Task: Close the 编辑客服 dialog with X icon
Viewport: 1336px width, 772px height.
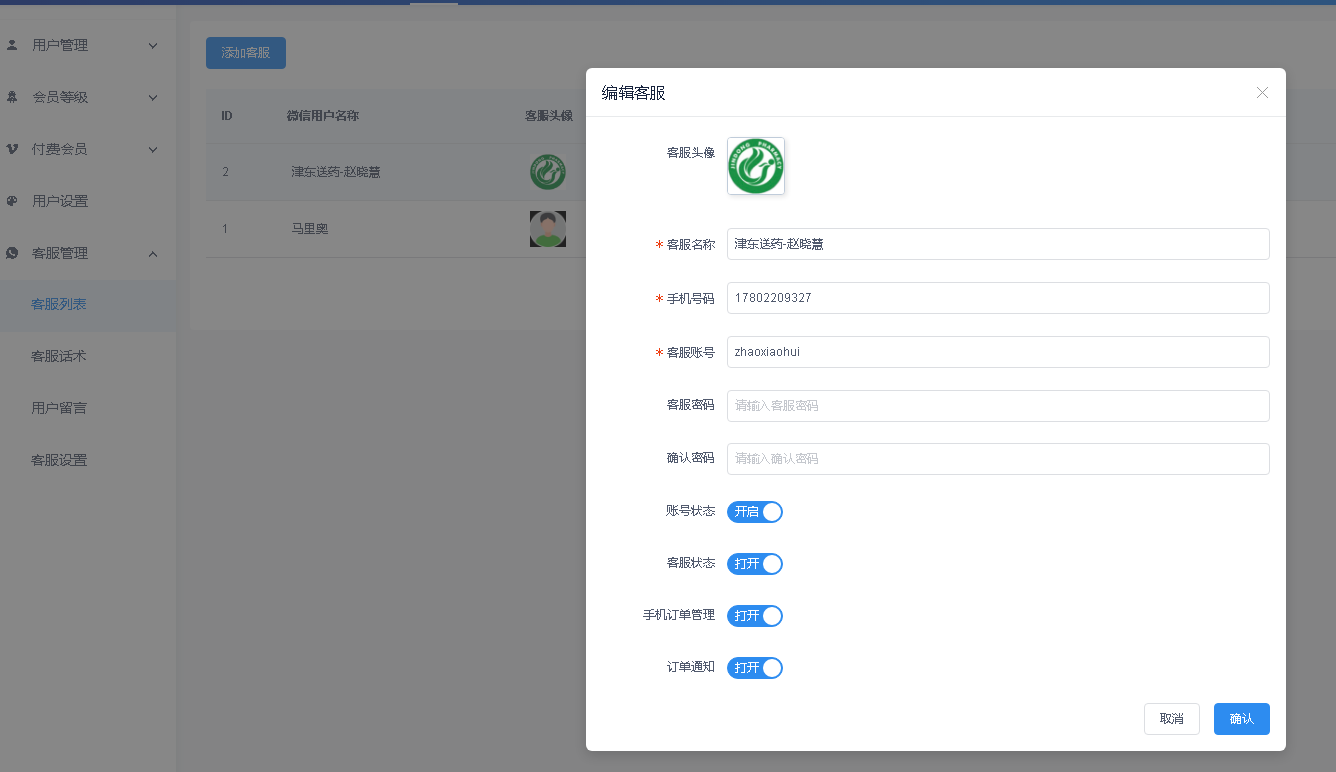Action: (x=1262, y=93)
